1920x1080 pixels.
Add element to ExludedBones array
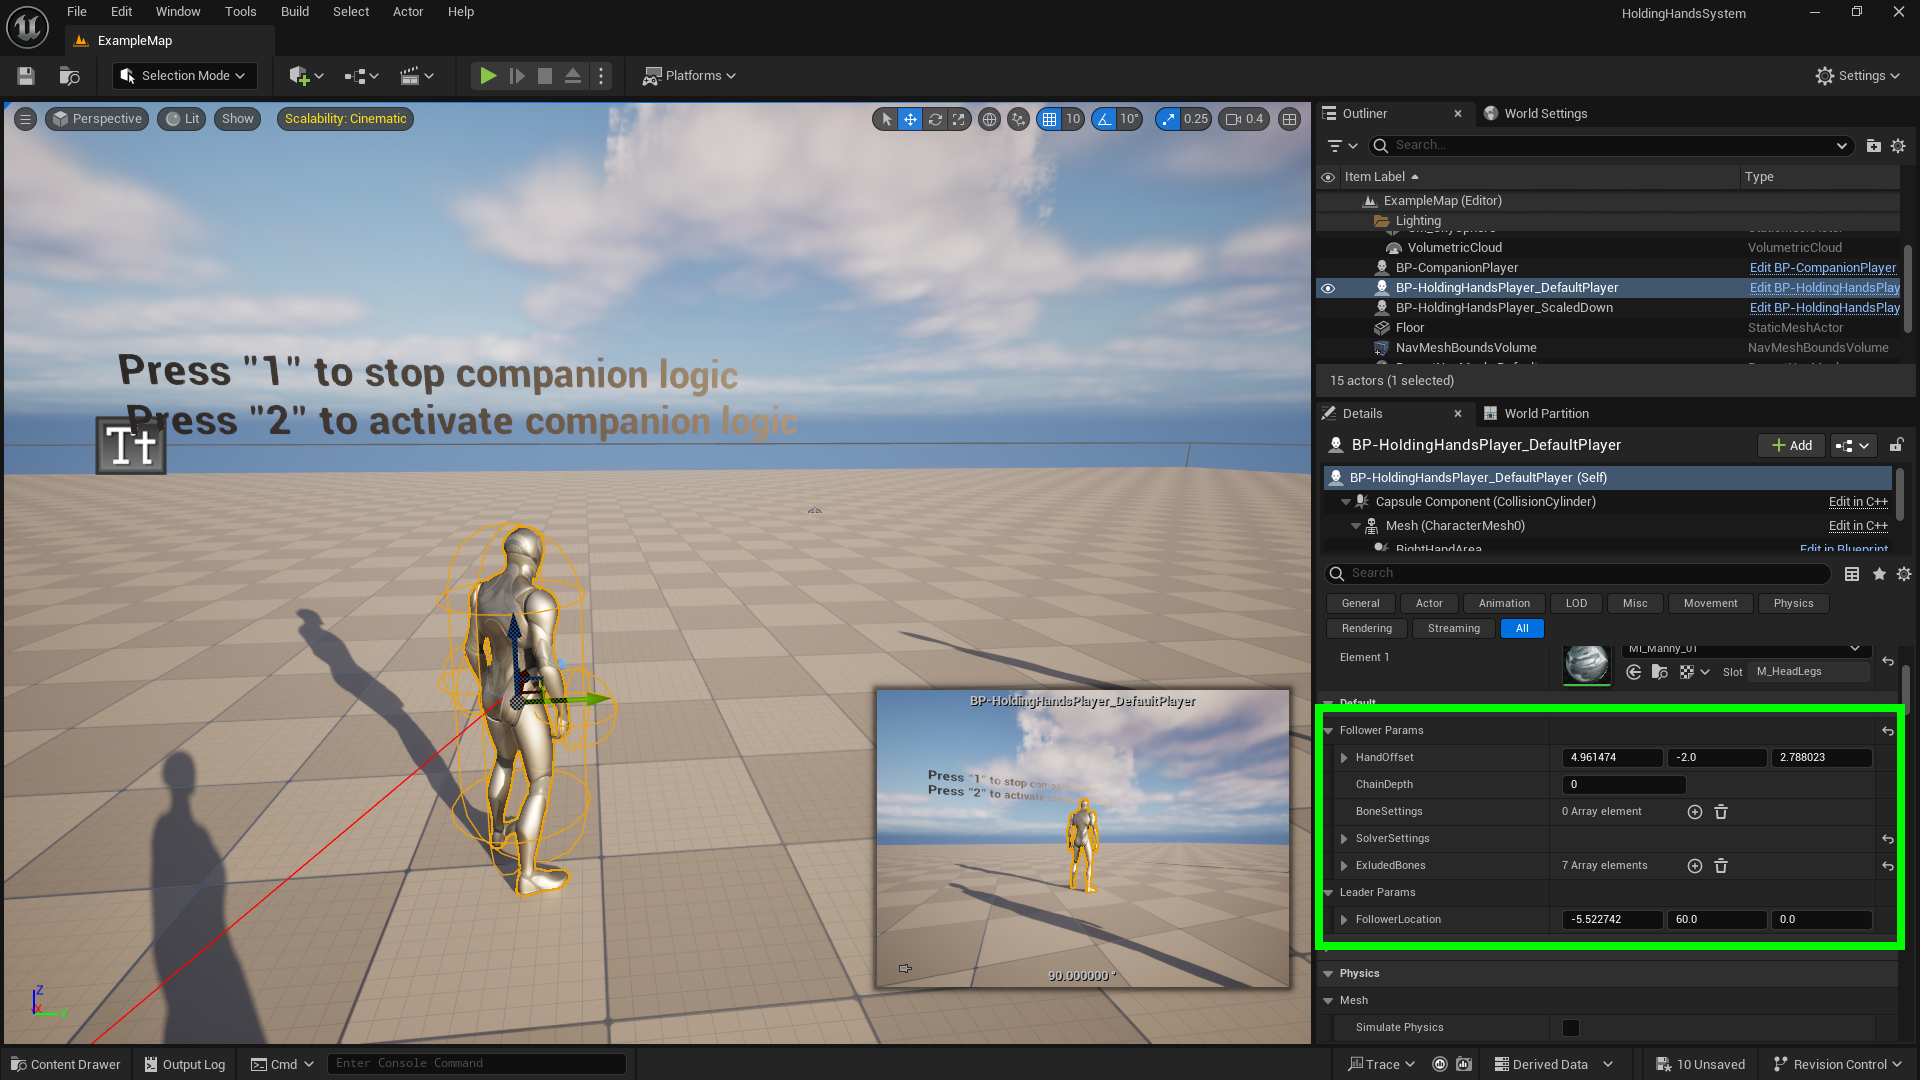[1694, 866]
